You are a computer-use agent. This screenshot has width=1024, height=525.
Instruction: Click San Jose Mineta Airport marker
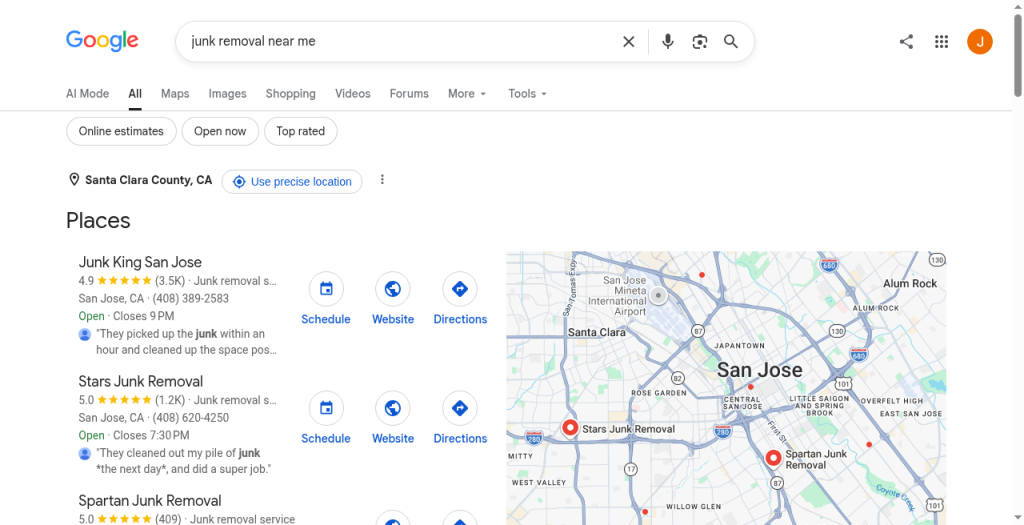(x=658, y=296)
